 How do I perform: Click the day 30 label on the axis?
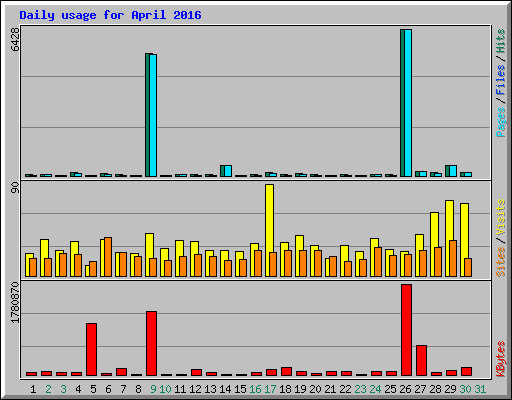pos(465,389)
